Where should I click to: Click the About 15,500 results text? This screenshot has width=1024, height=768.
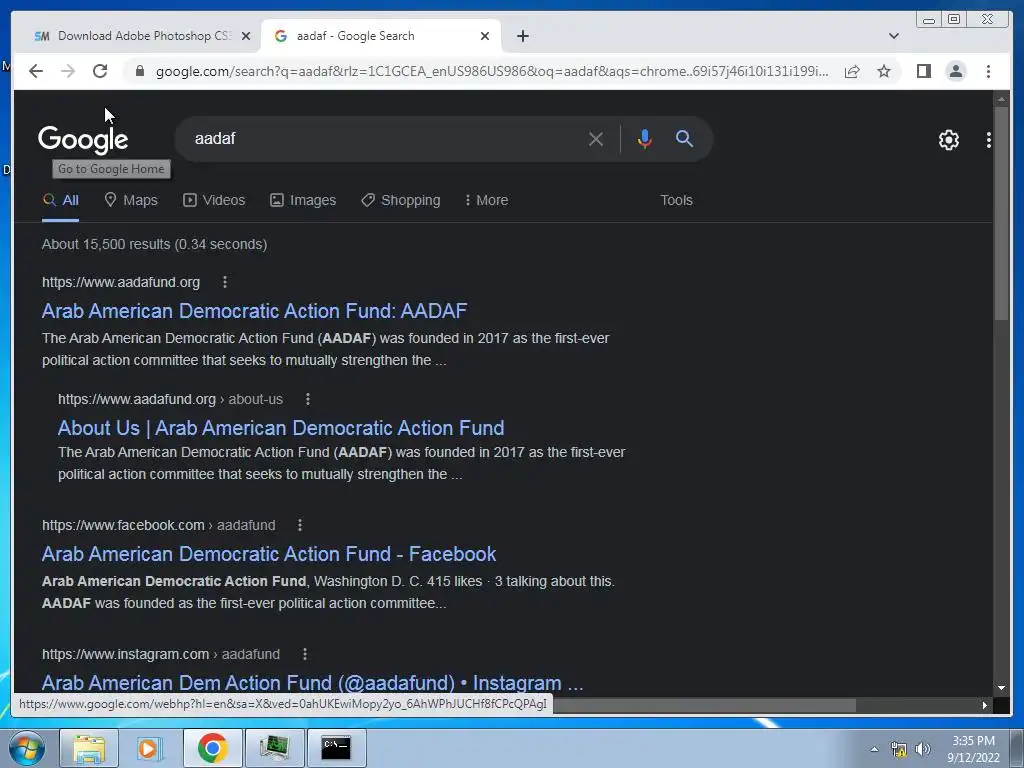pos(154,244)
